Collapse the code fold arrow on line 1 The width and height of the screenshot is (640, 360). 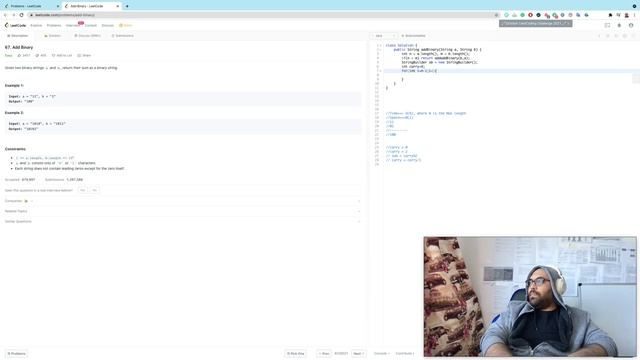pyautogui.click(x=380, y=45)
